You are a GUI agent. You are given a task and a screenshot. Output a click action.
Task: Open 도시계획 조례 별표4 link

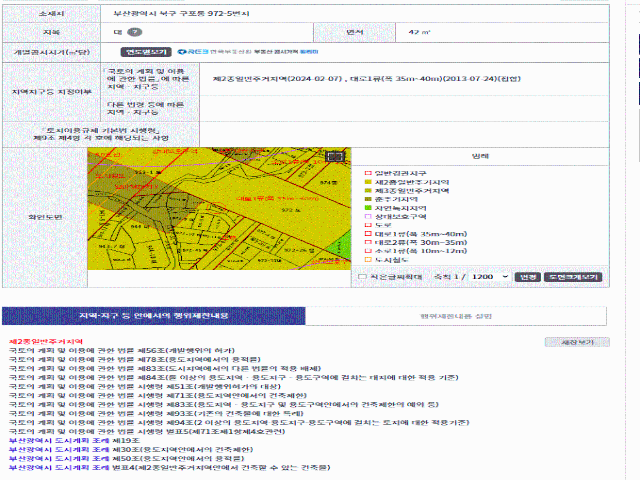170,467
